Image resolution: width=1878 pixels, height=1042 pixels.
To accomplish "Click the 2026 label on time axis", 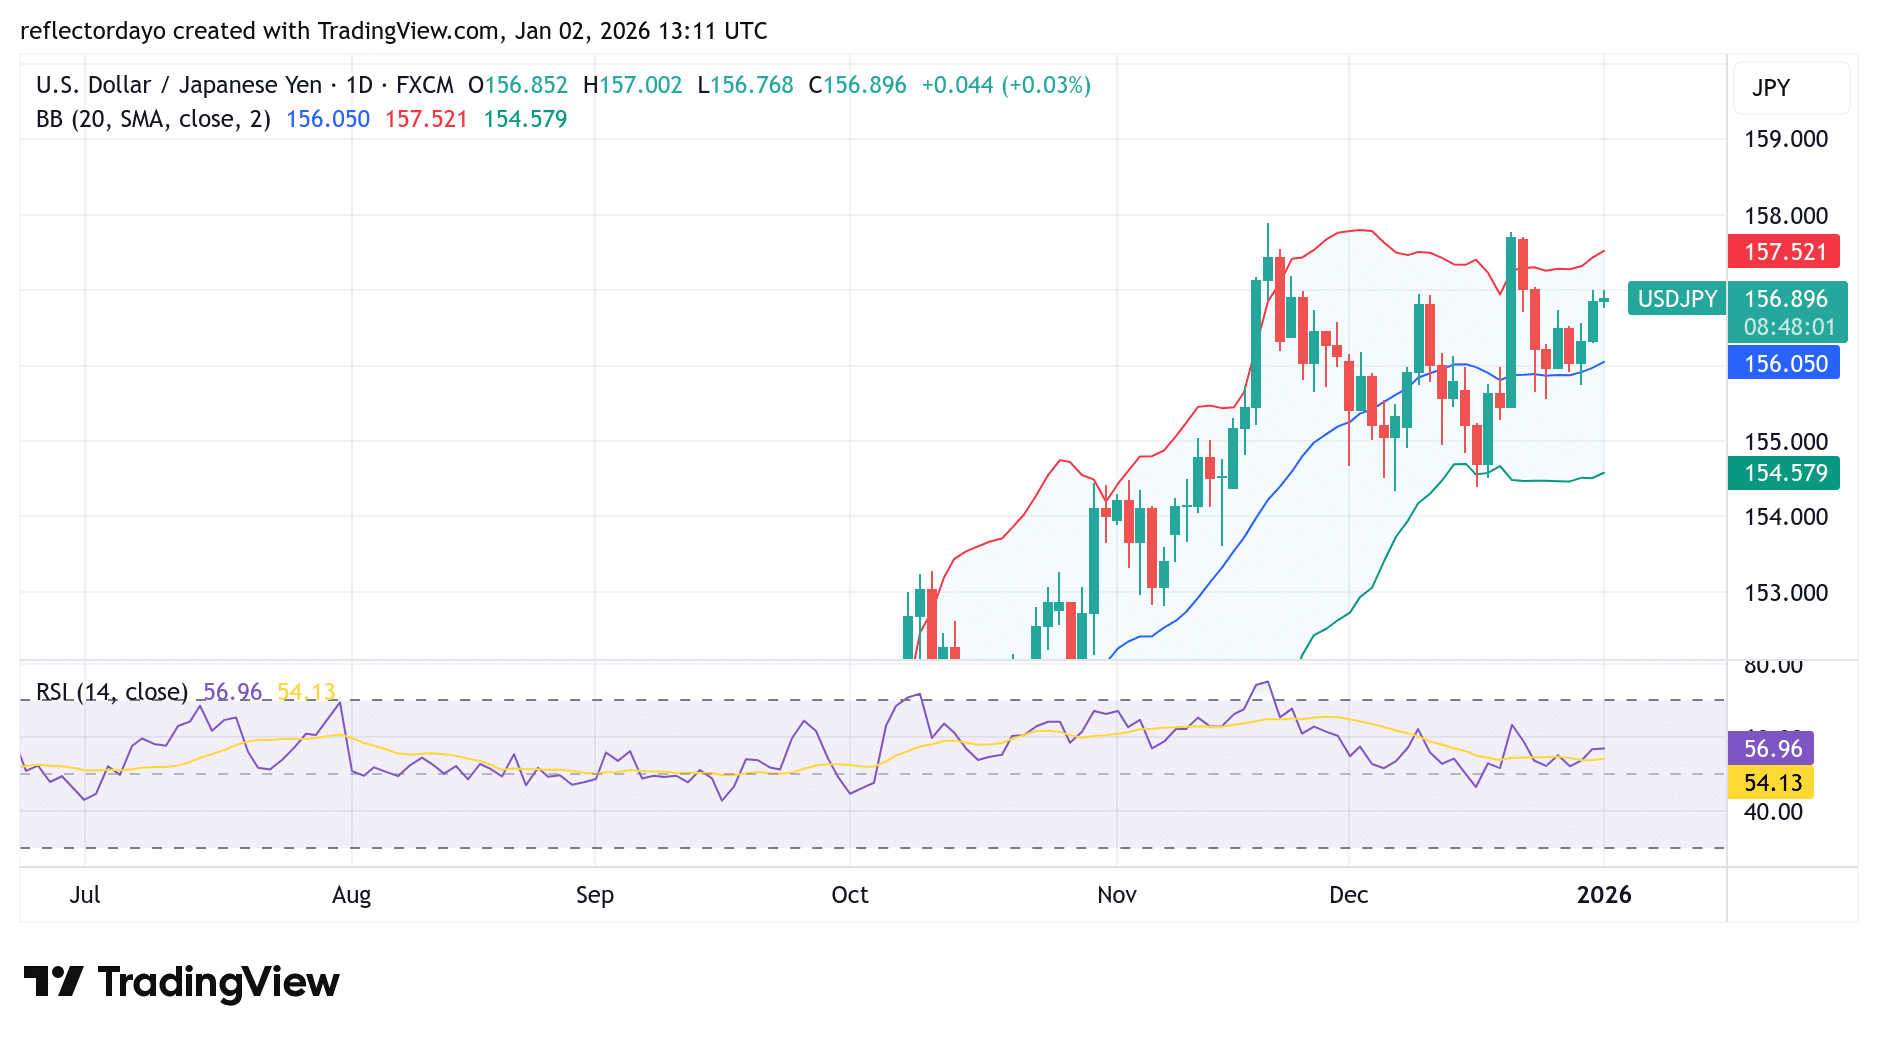I will tap(1604, 895).
